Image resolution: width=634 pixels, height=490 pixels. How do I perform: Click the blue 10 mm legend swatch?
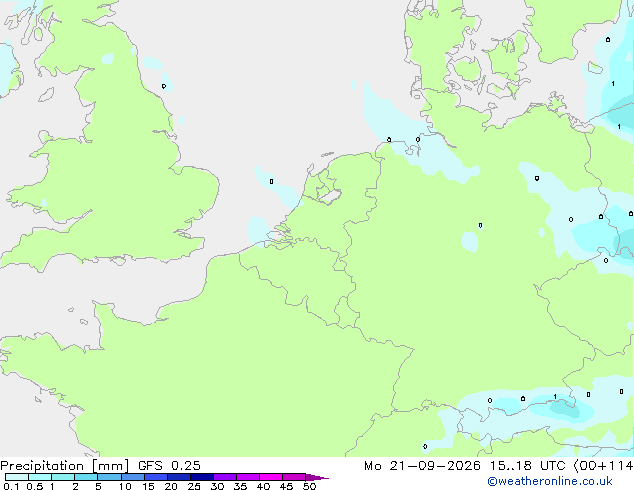click(133, 477)
